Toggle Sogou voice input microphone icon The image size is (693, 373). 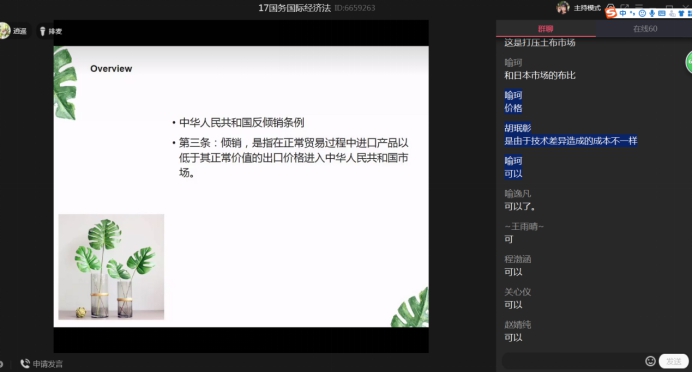coord(652,13)
